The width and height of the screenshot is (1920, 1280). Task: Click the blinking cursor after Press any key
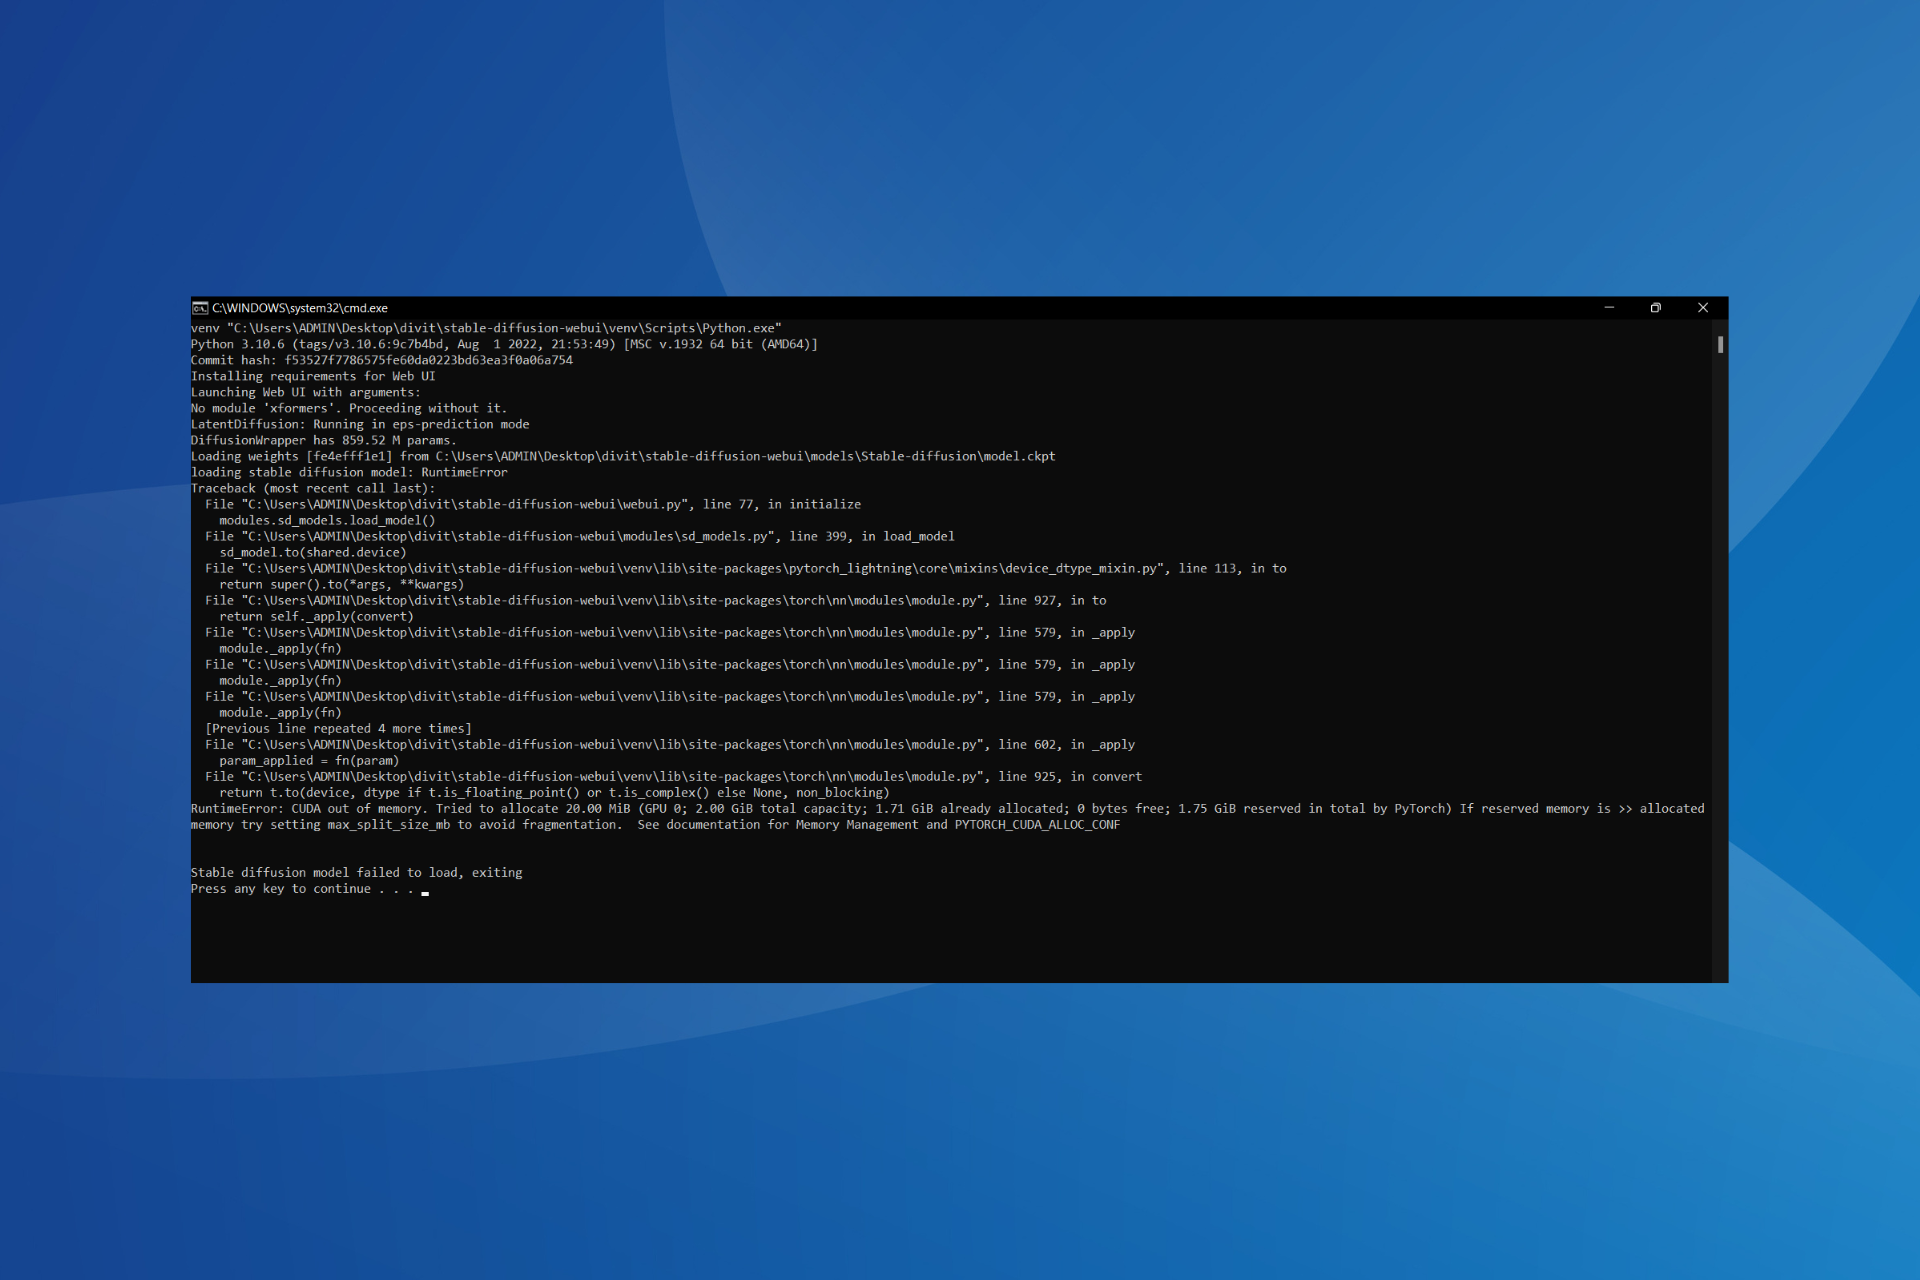click(426, 890)
